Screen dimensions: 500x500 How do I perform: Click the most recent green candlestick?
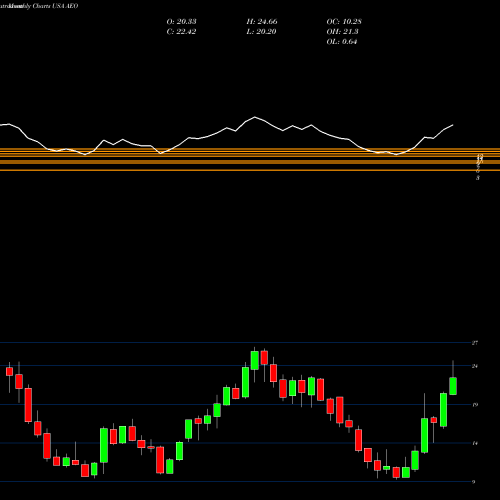coord(453,386)
